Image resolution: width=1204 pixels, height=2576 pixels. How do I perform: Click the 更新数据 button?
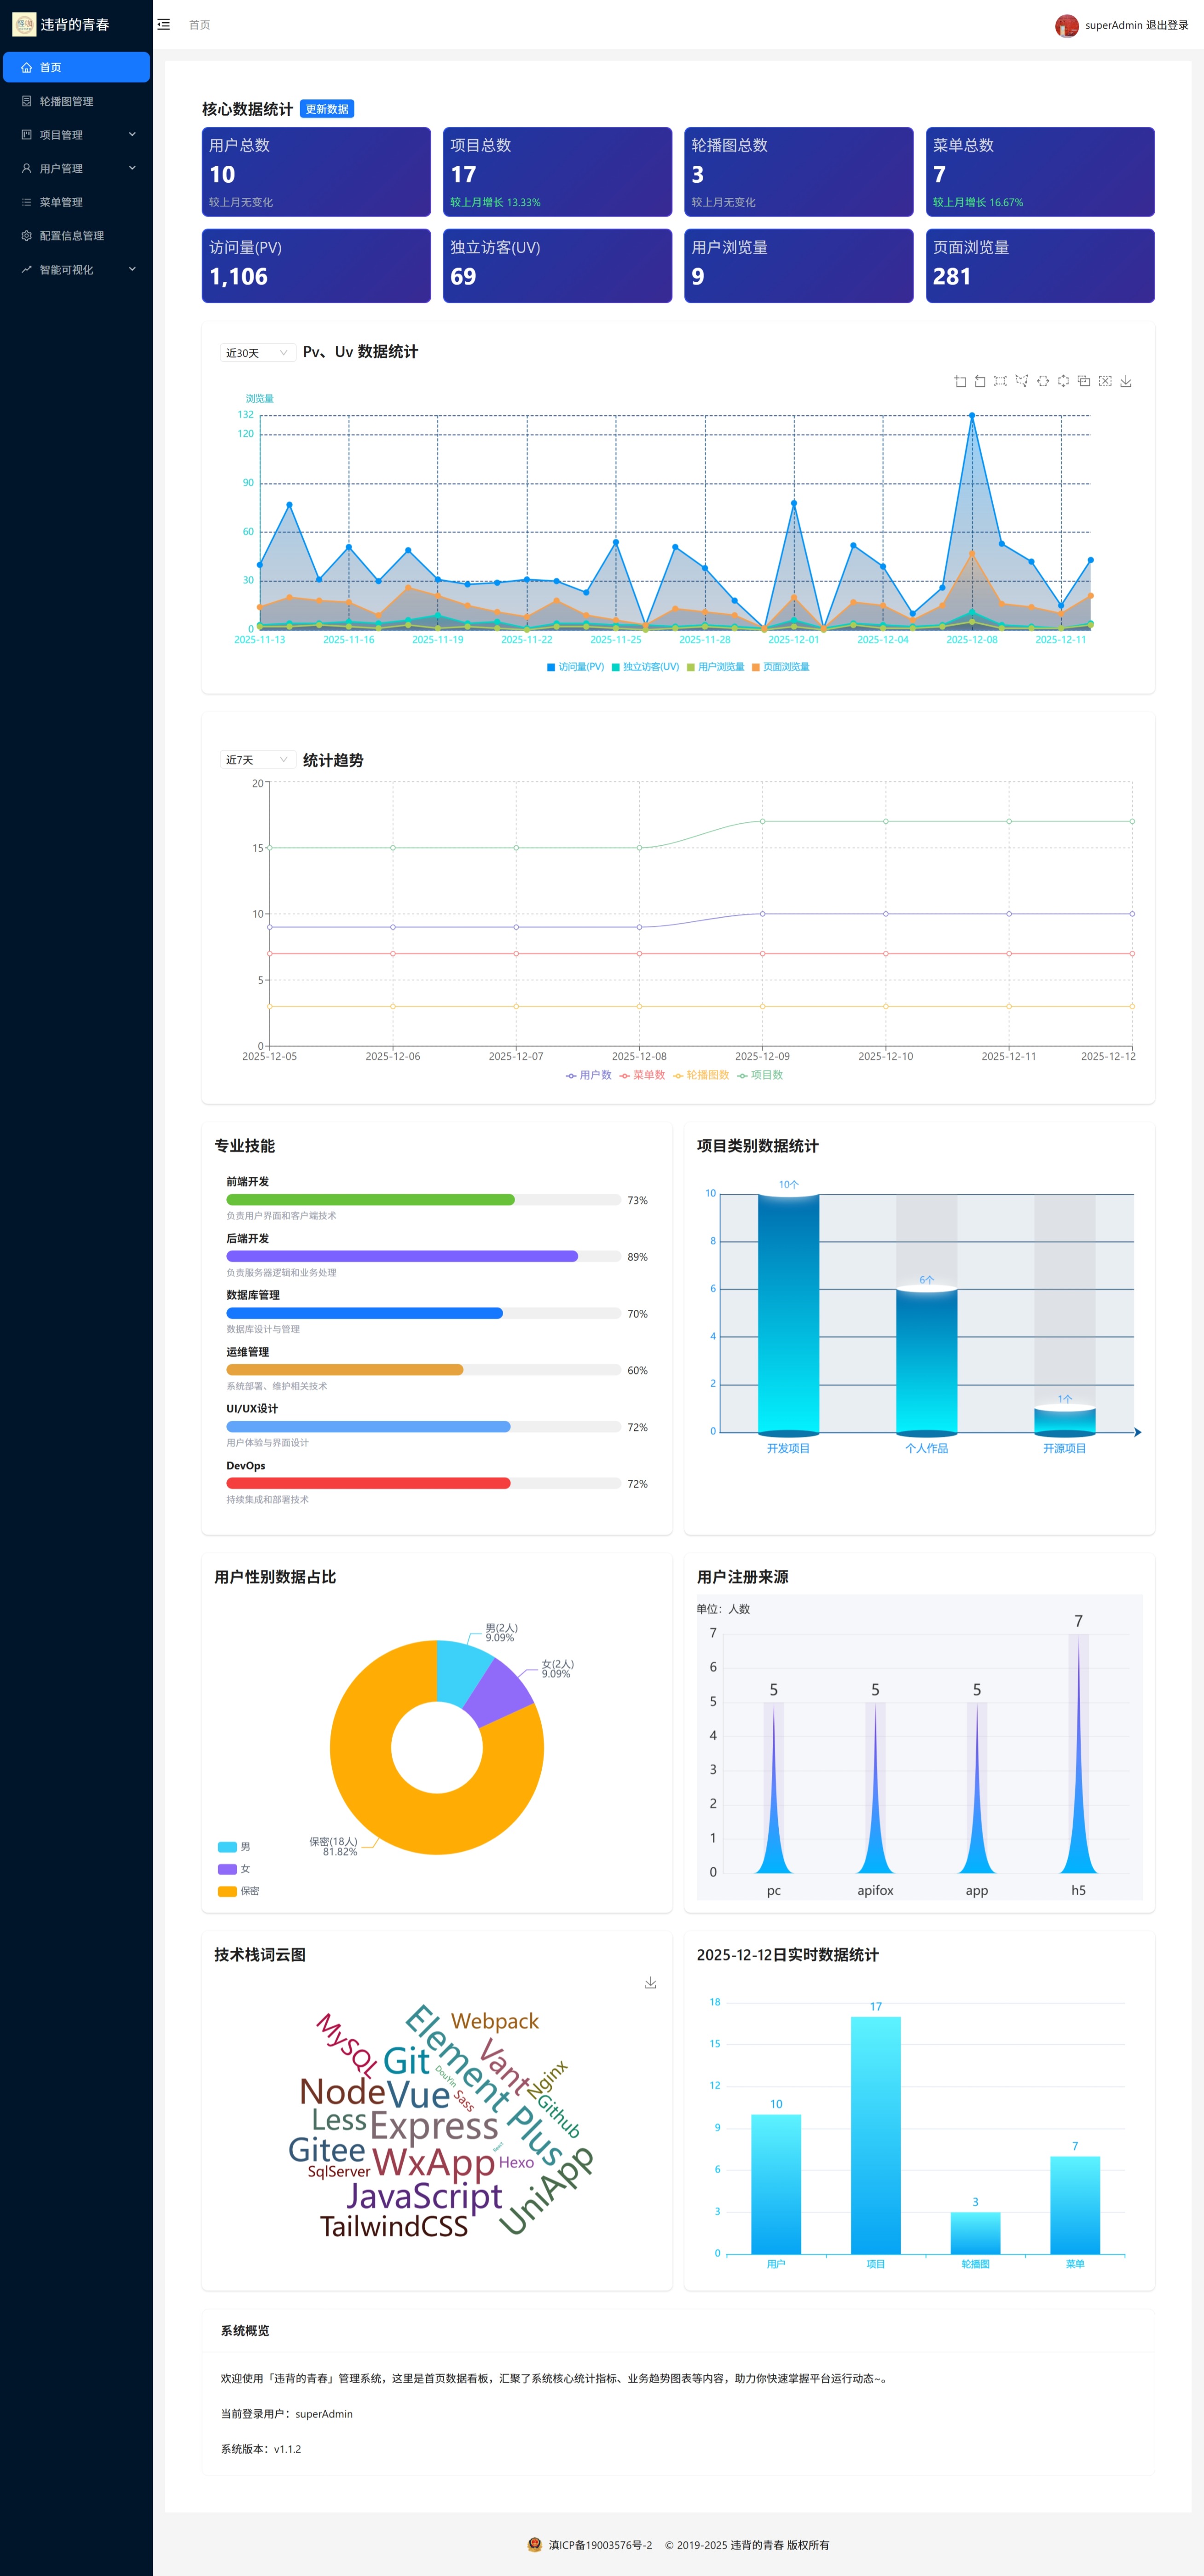click(327, 109)
